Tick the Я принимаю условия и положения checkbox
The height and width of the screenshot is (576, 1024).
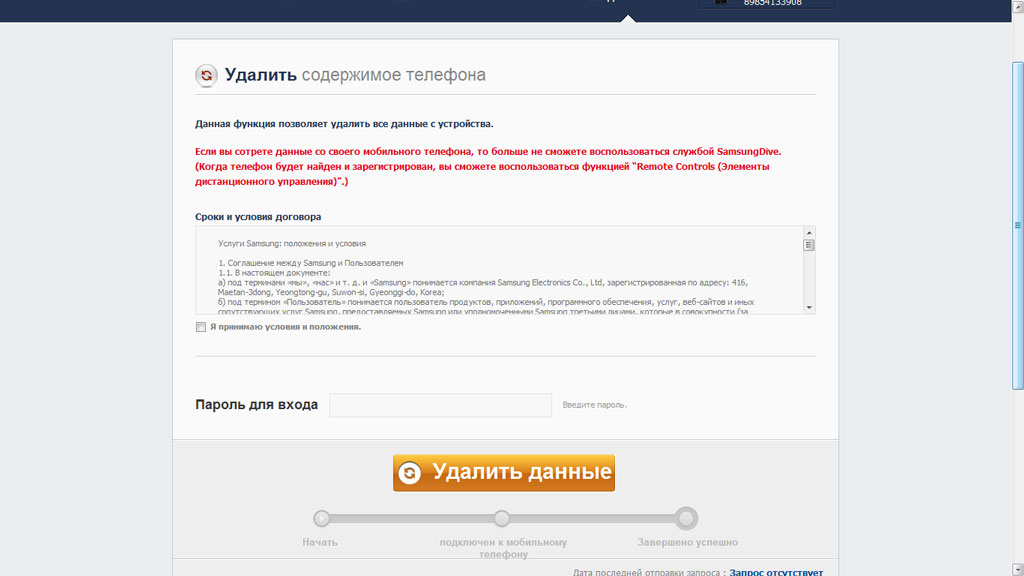(x=200, y=327)
